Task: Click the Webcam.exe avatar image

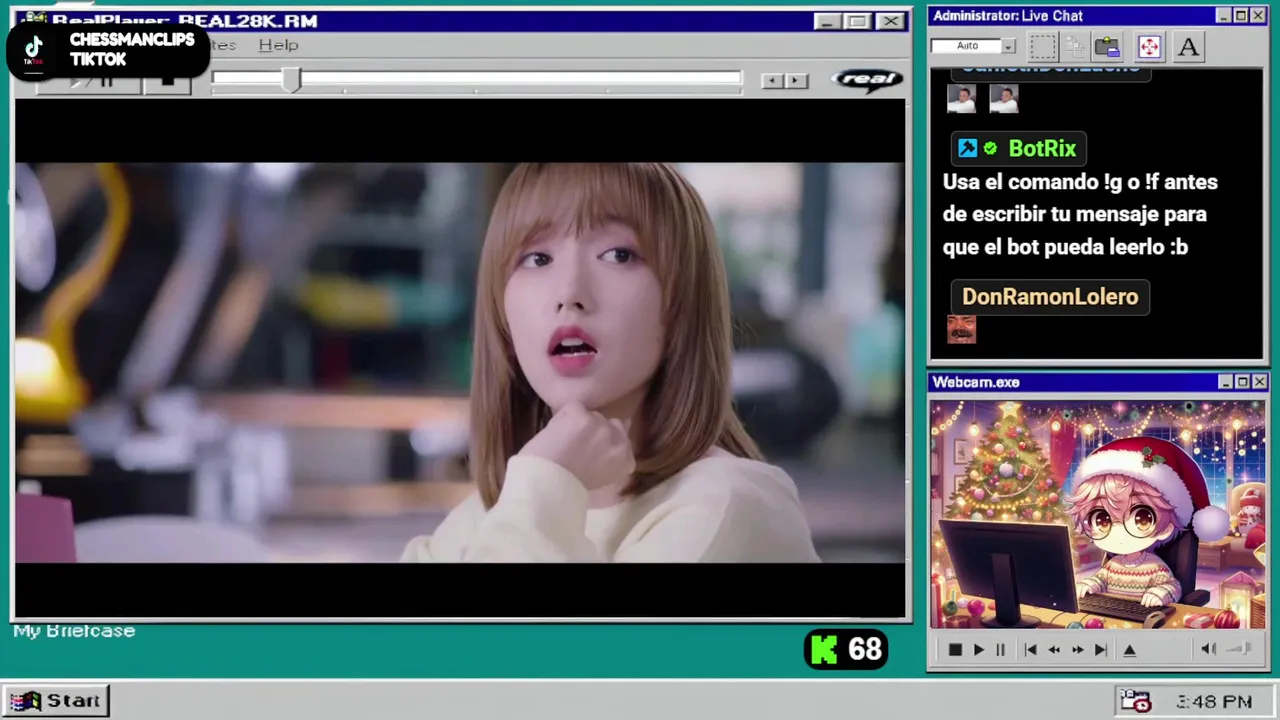Action: [x=1097, y=515]
